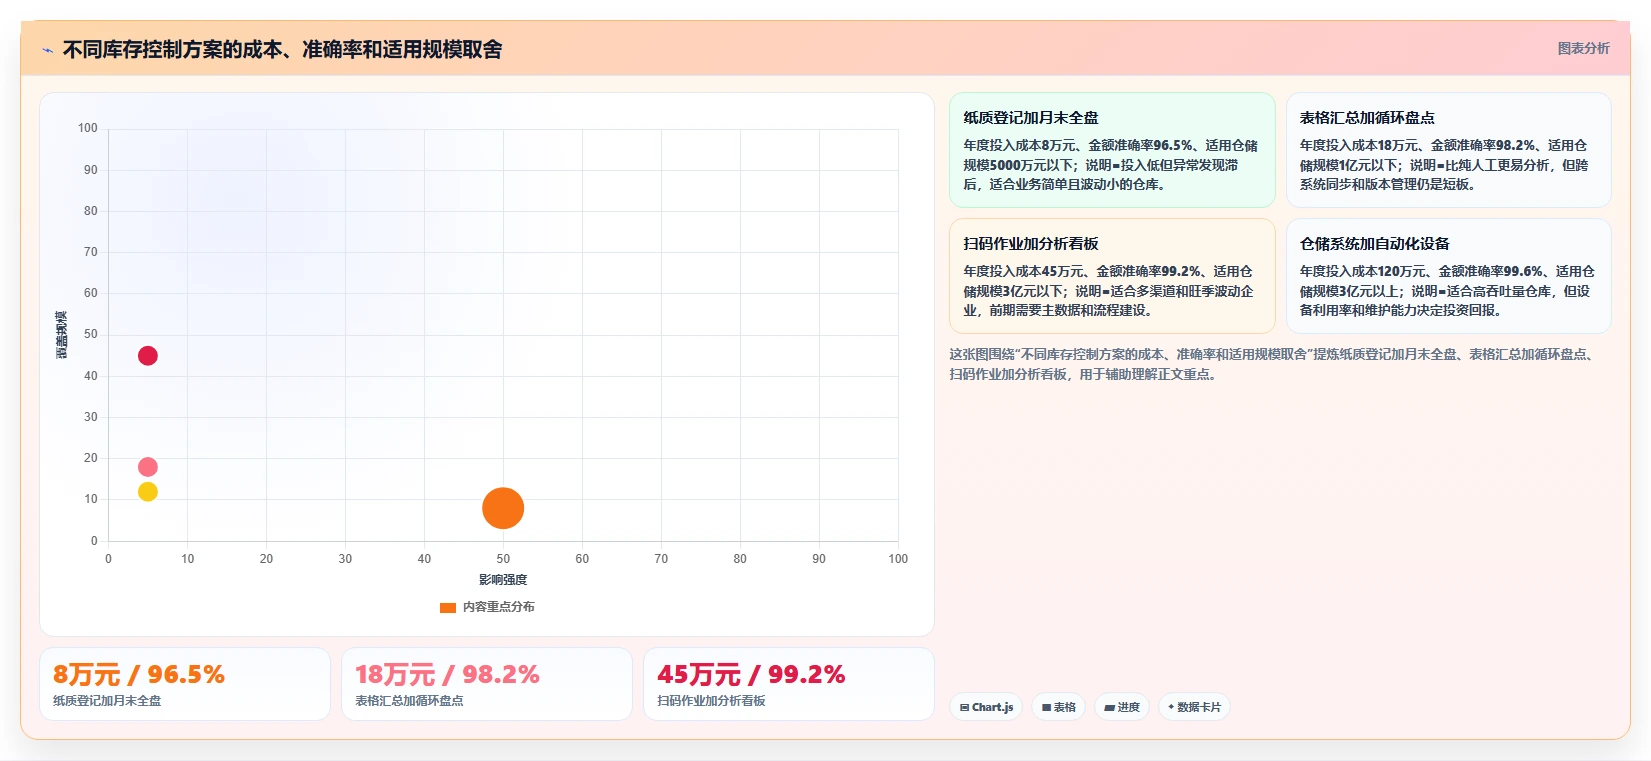The image size is (1651, 761).
Task: Click the 进度 tag chip
Action: (1122, 707)
